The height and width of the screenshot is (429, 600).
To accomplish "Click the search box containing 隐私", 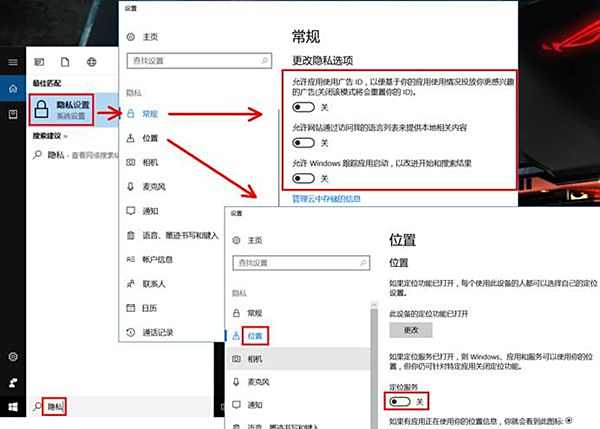I will click(121, 406).
